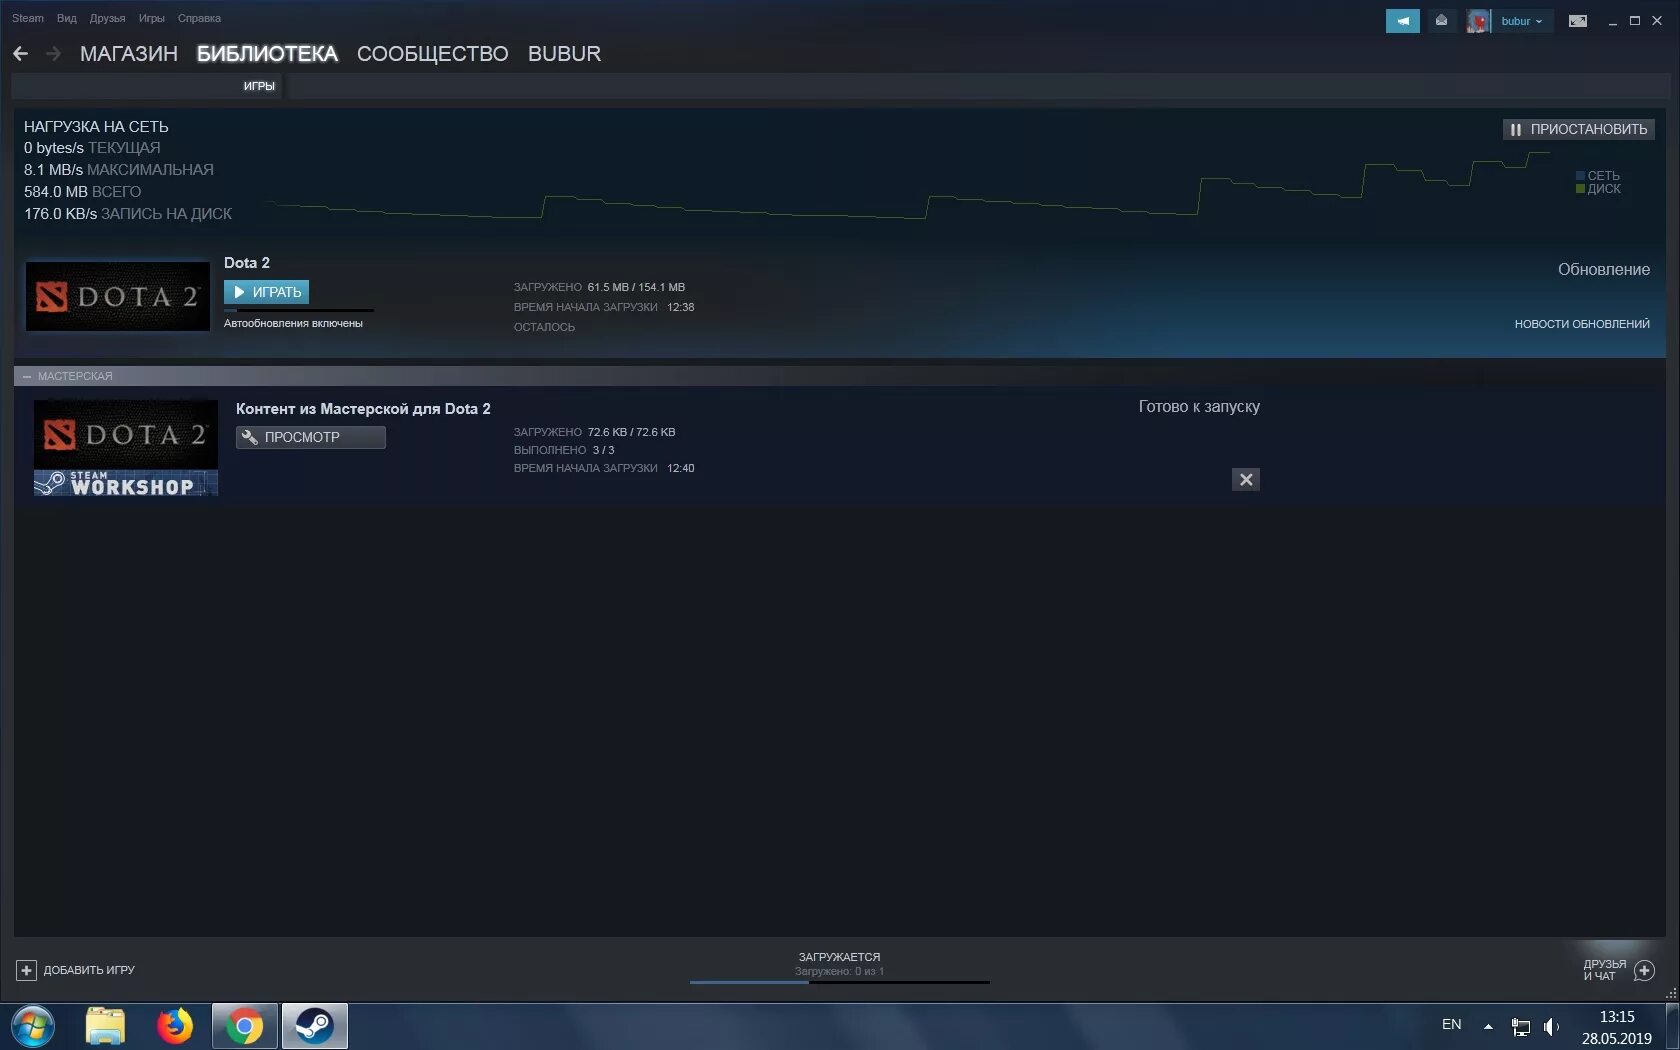Click the ДИСК legend color swatch
This screenshot has width=1680, height=1050.
pyautogui.click(x=1580, y=189)
